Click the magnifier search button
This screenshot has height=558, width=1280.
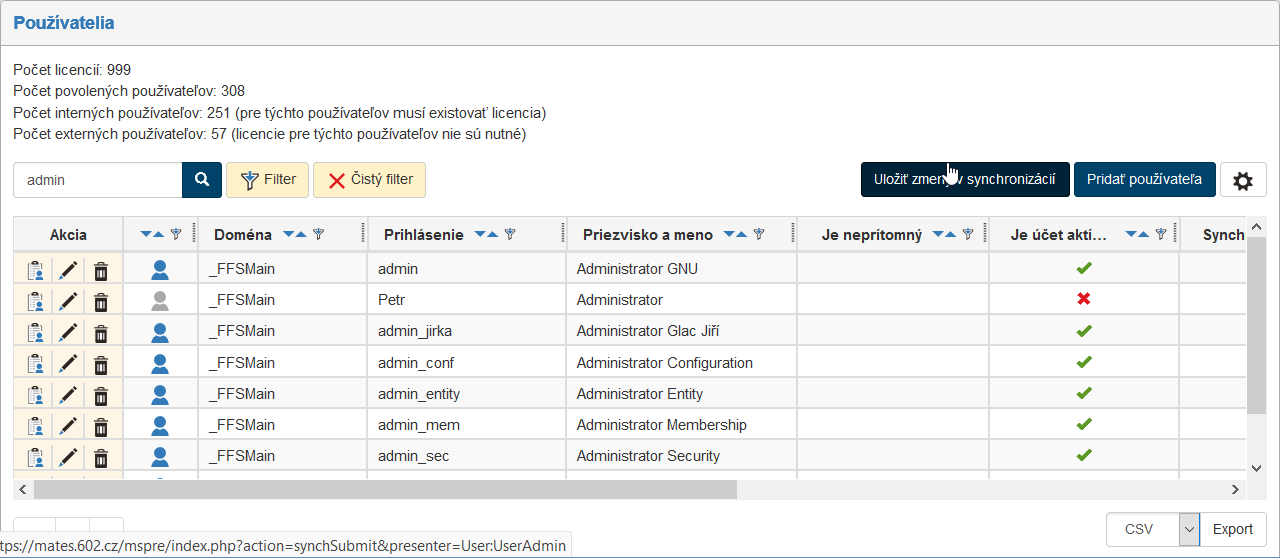tap(201, 180)
